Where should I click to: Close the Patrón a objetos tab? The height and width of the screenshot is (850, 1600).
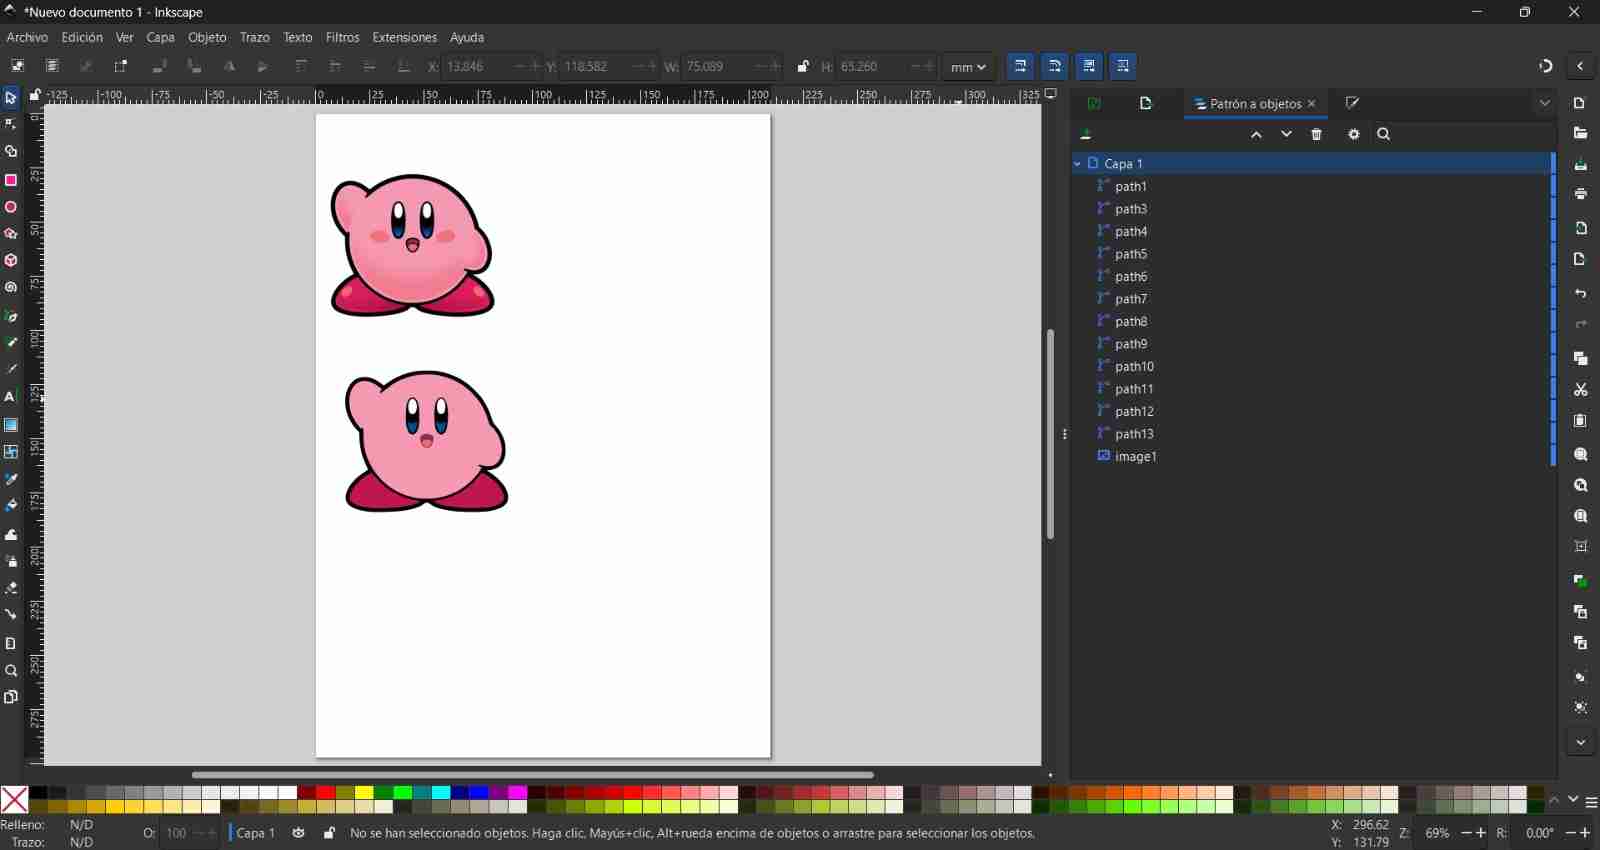pos(1312,104)
